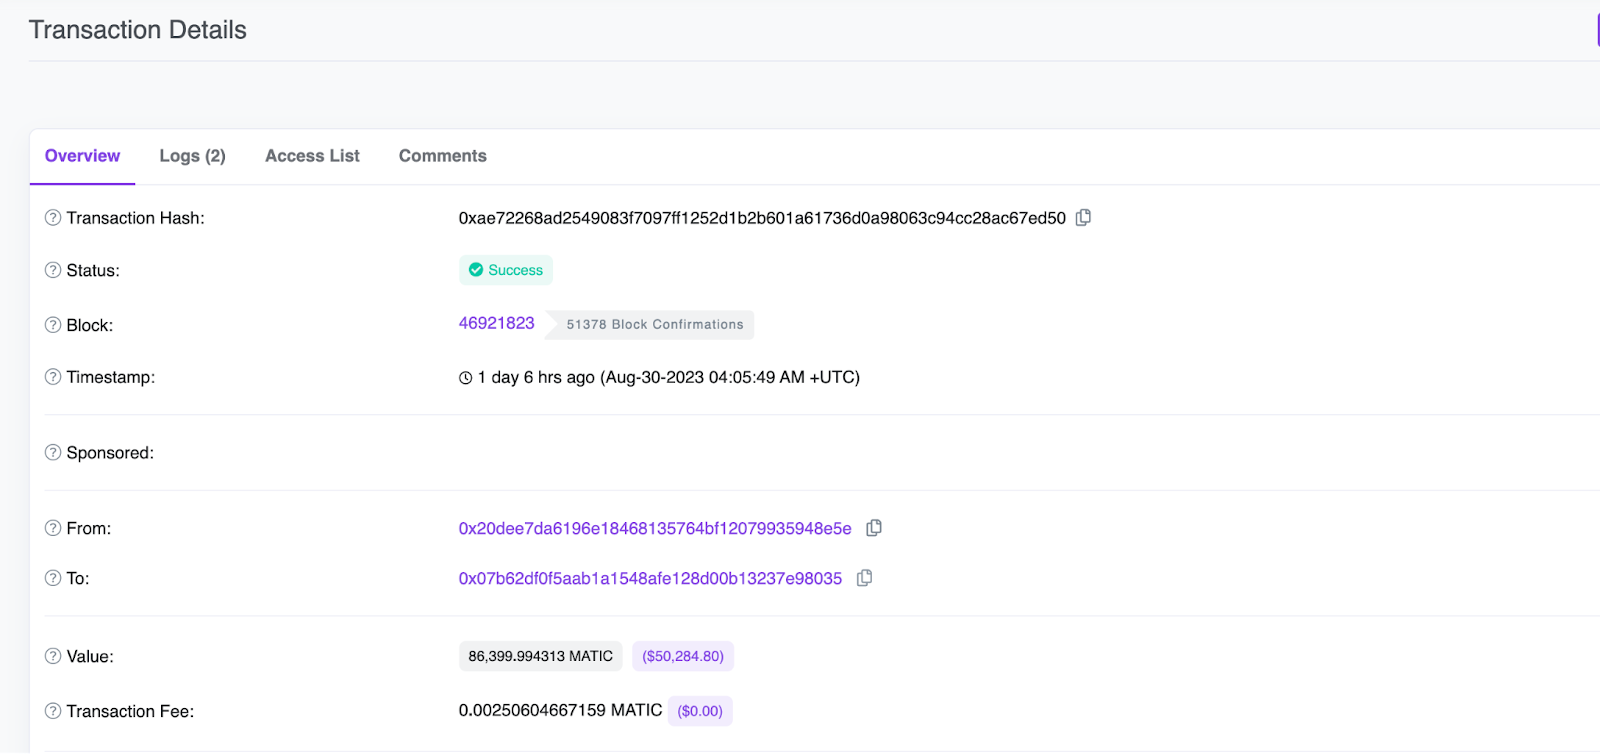Click the help icon beside Transaction Hash
Viewport: 1600px width, 754px height.
53,218
